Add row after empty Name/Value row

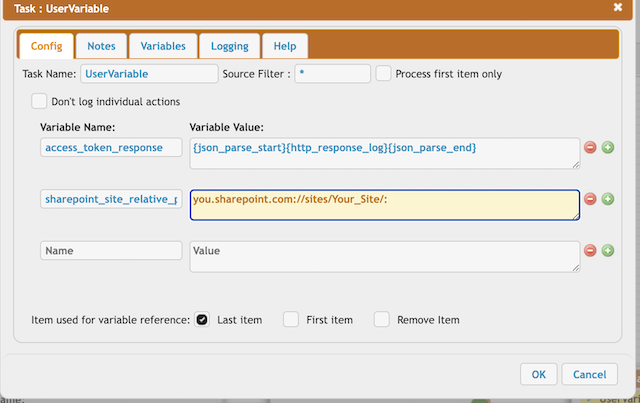[x=608, y=250]
